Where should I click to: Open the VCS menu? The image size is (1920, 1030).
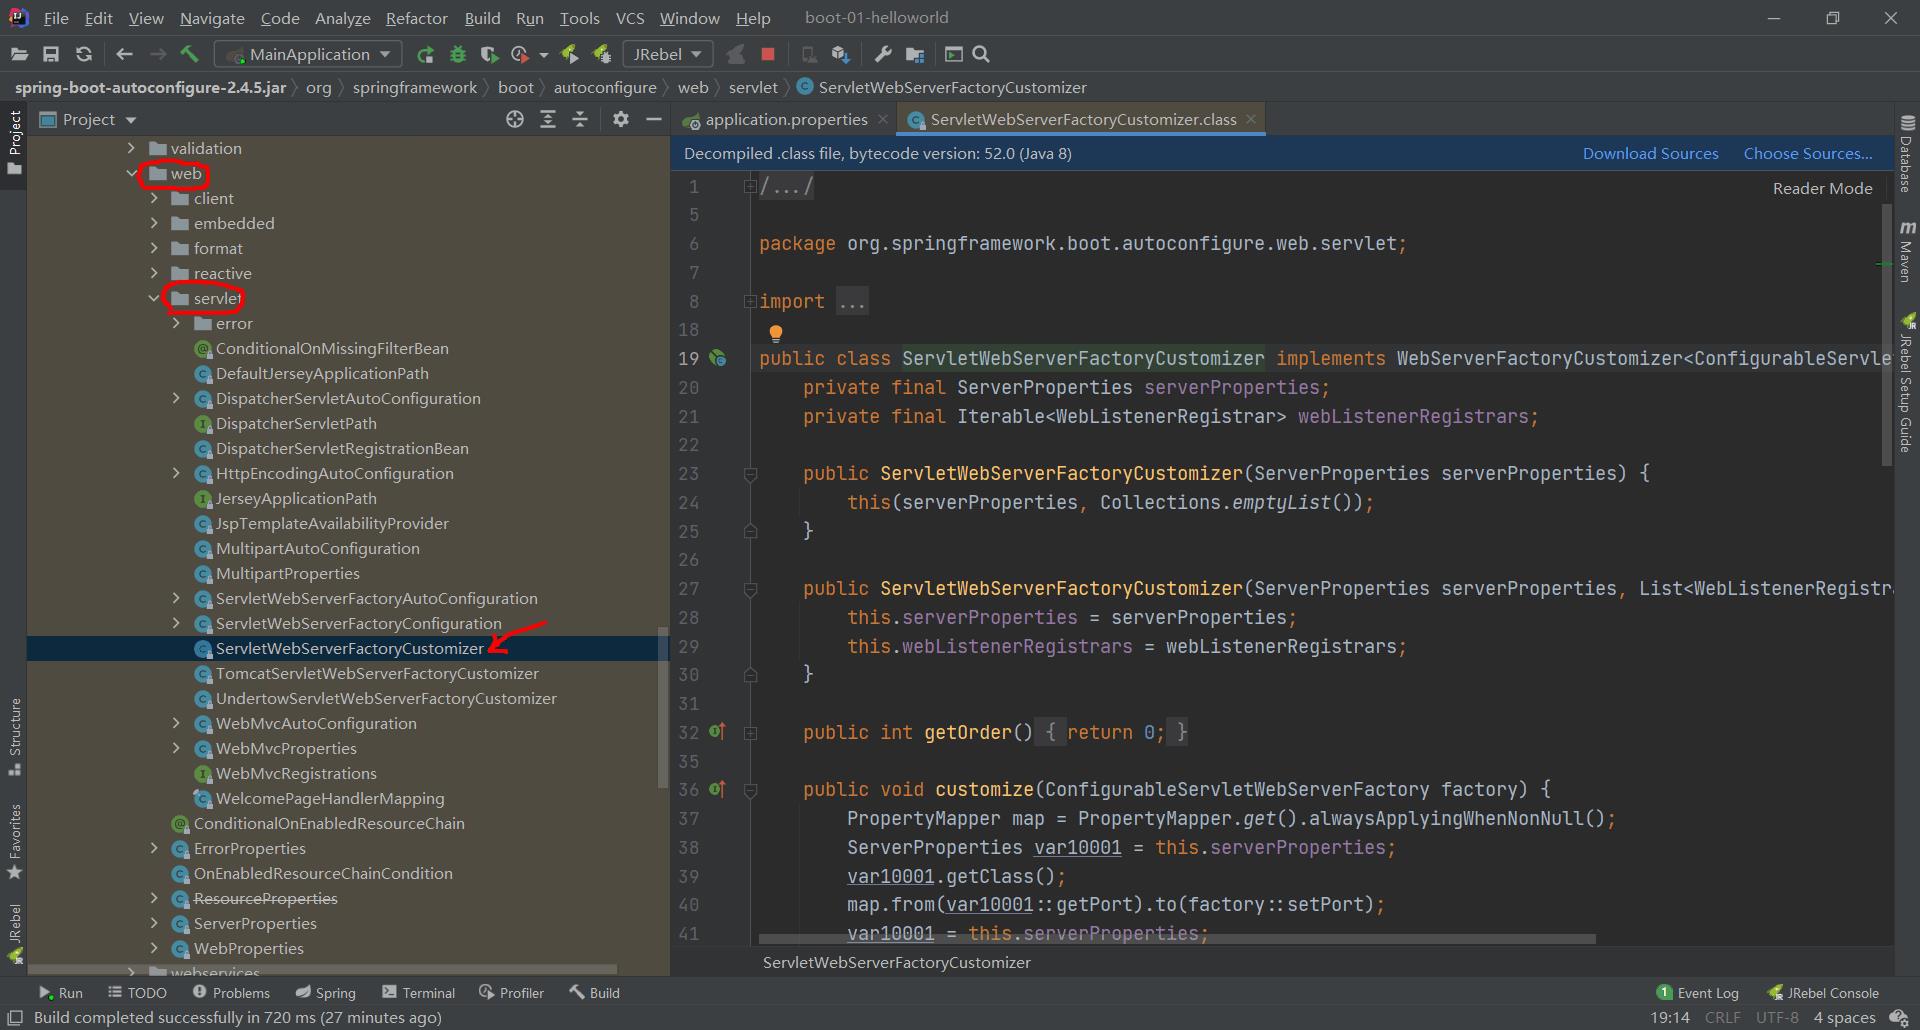click(630, 18)
